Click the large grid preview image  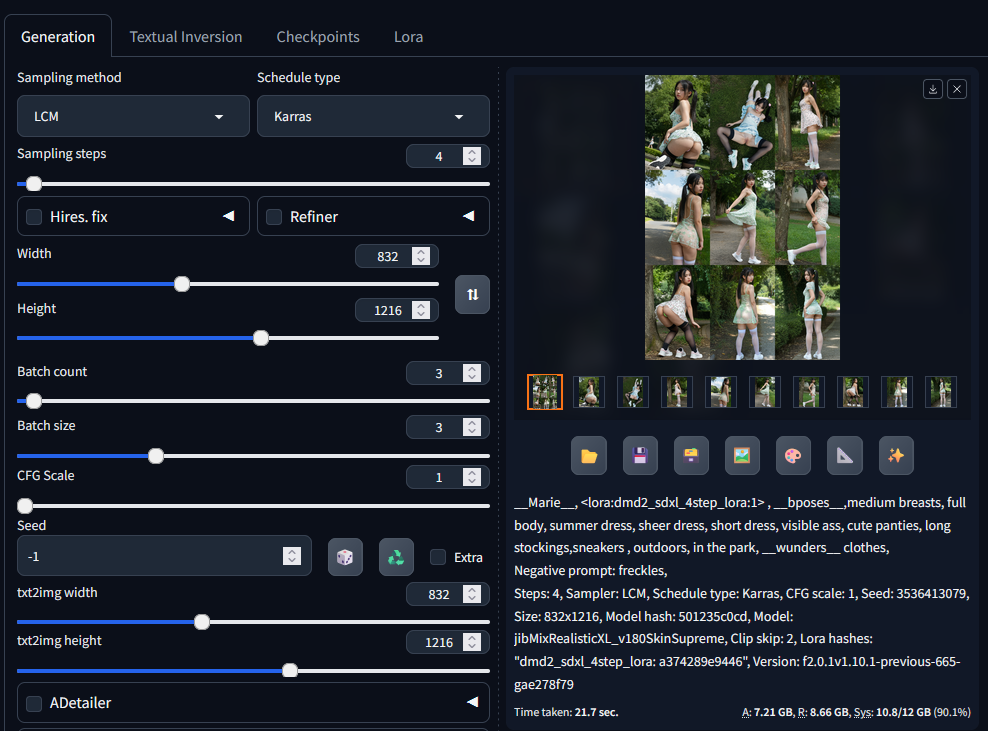click(742, 218)
